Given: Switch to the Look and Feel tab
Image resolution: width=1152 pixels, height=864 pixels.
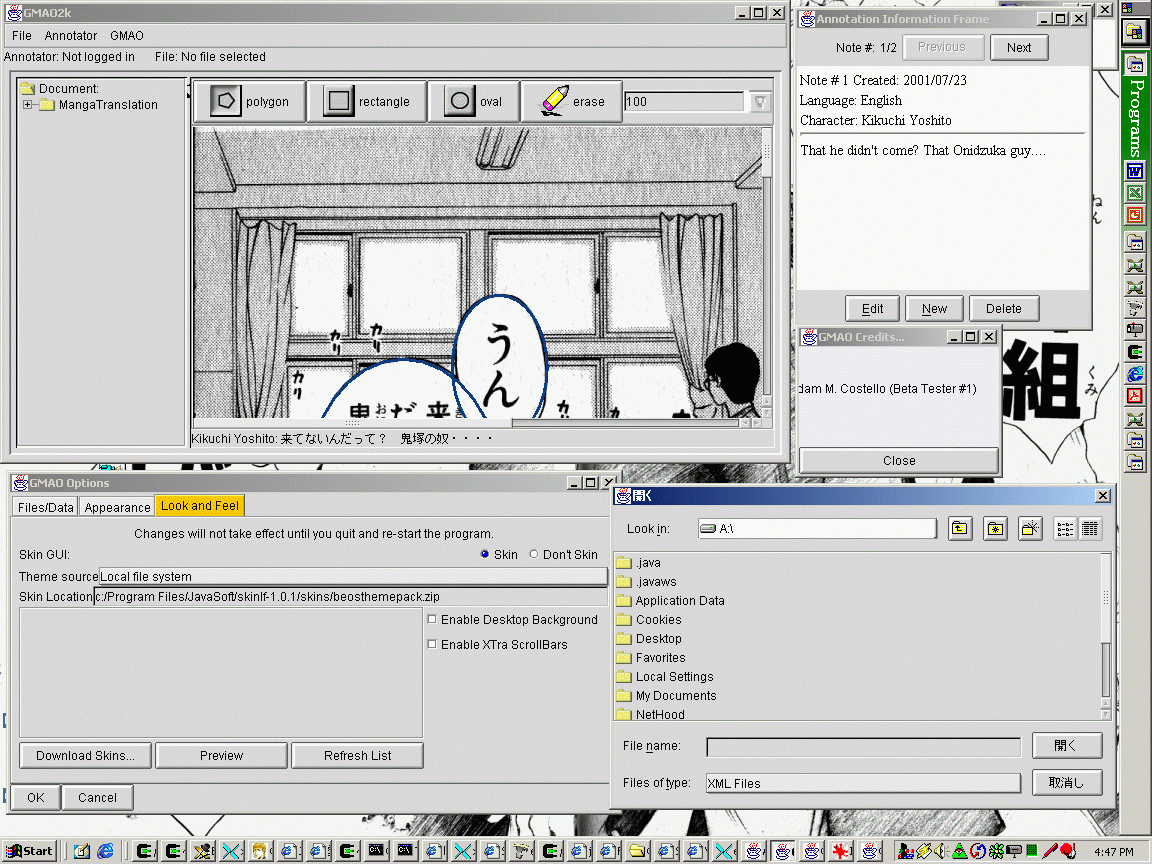Looking at the screenshot, I should click(x=200, y=505).
